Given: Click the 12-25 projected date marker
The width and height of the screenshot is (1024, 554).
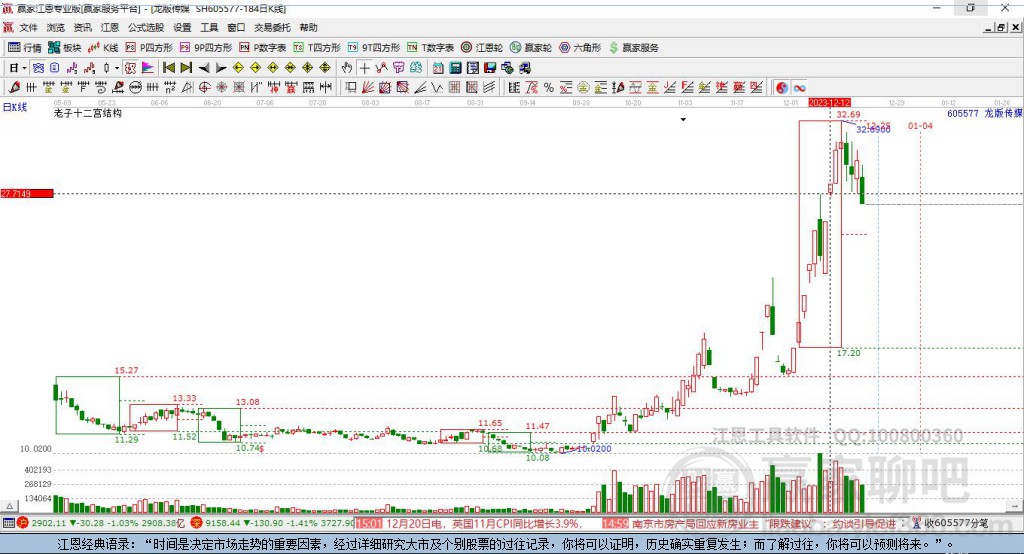Looking at the screenshot, I should [x=878, y=125].
